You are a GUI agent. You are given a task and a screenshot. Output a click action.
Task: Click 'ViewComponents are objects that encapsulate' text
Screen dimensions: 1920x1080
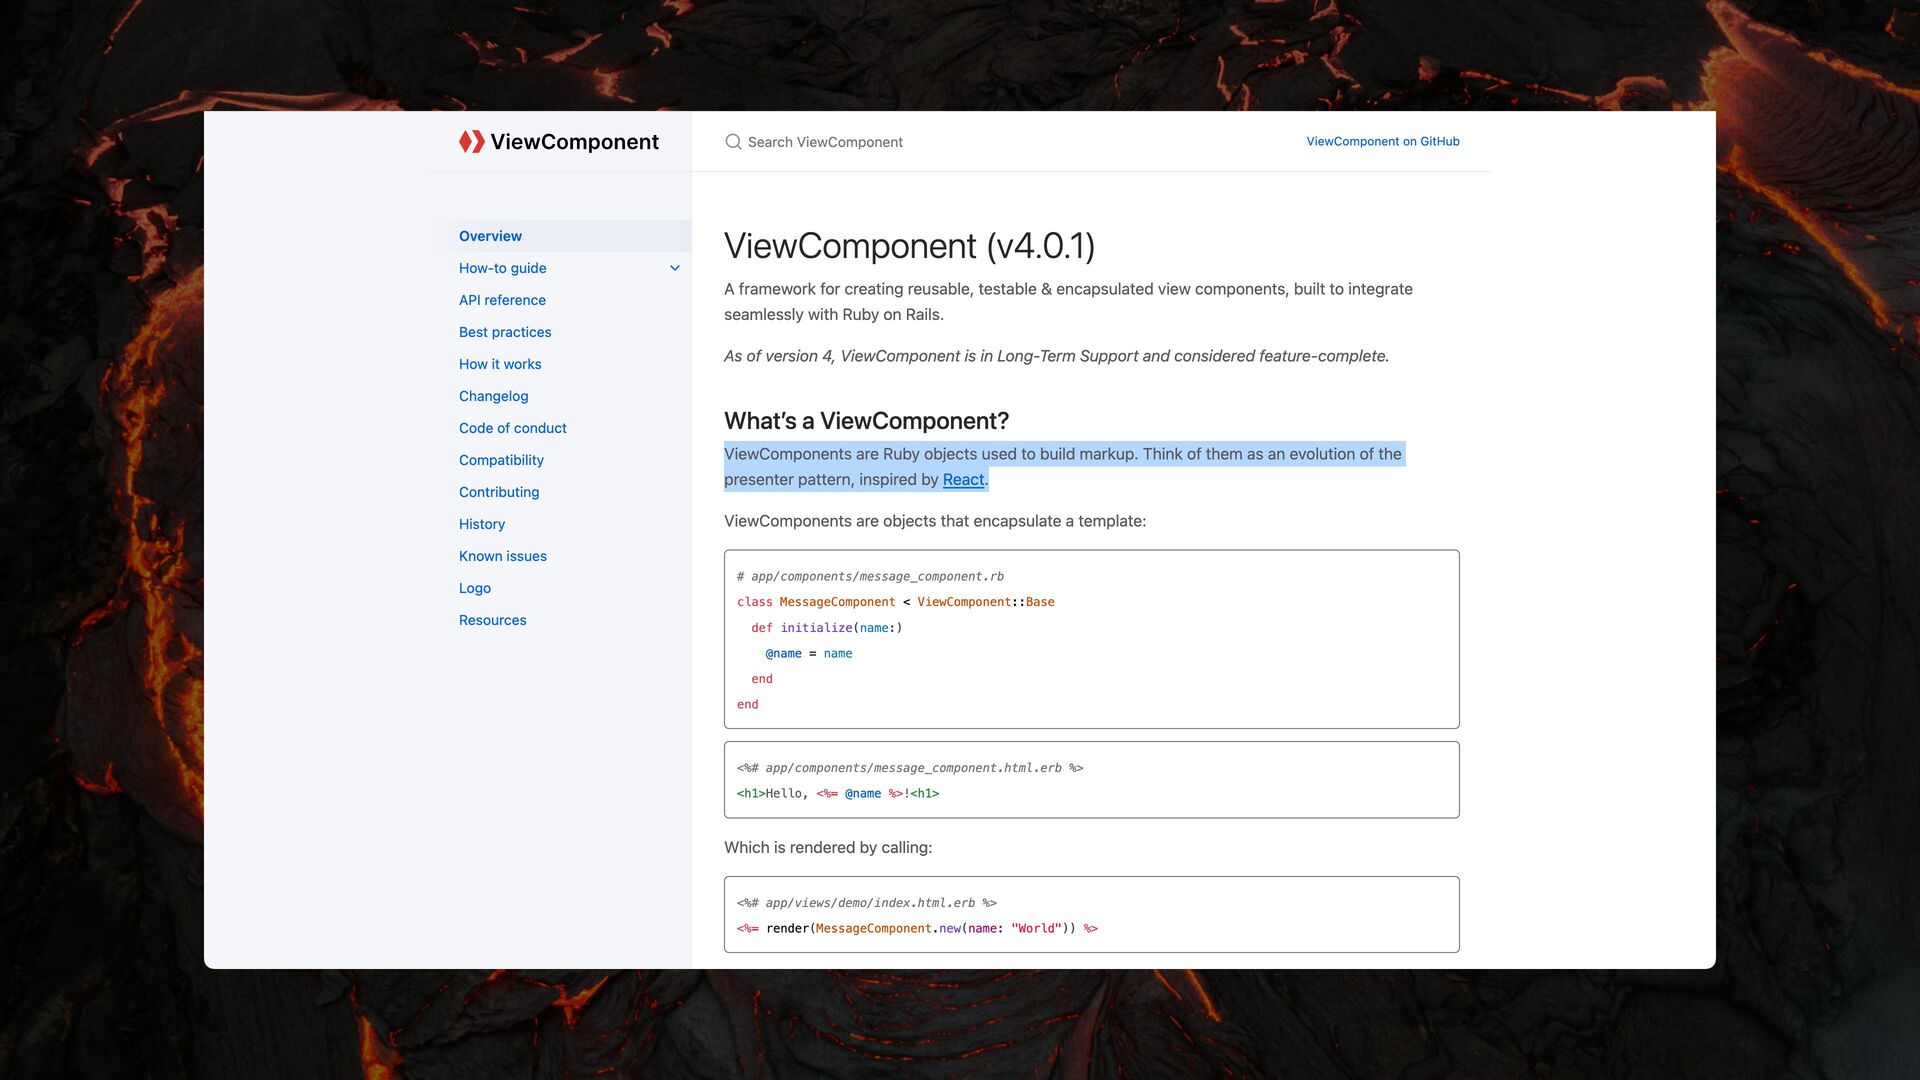pos(935,522)
